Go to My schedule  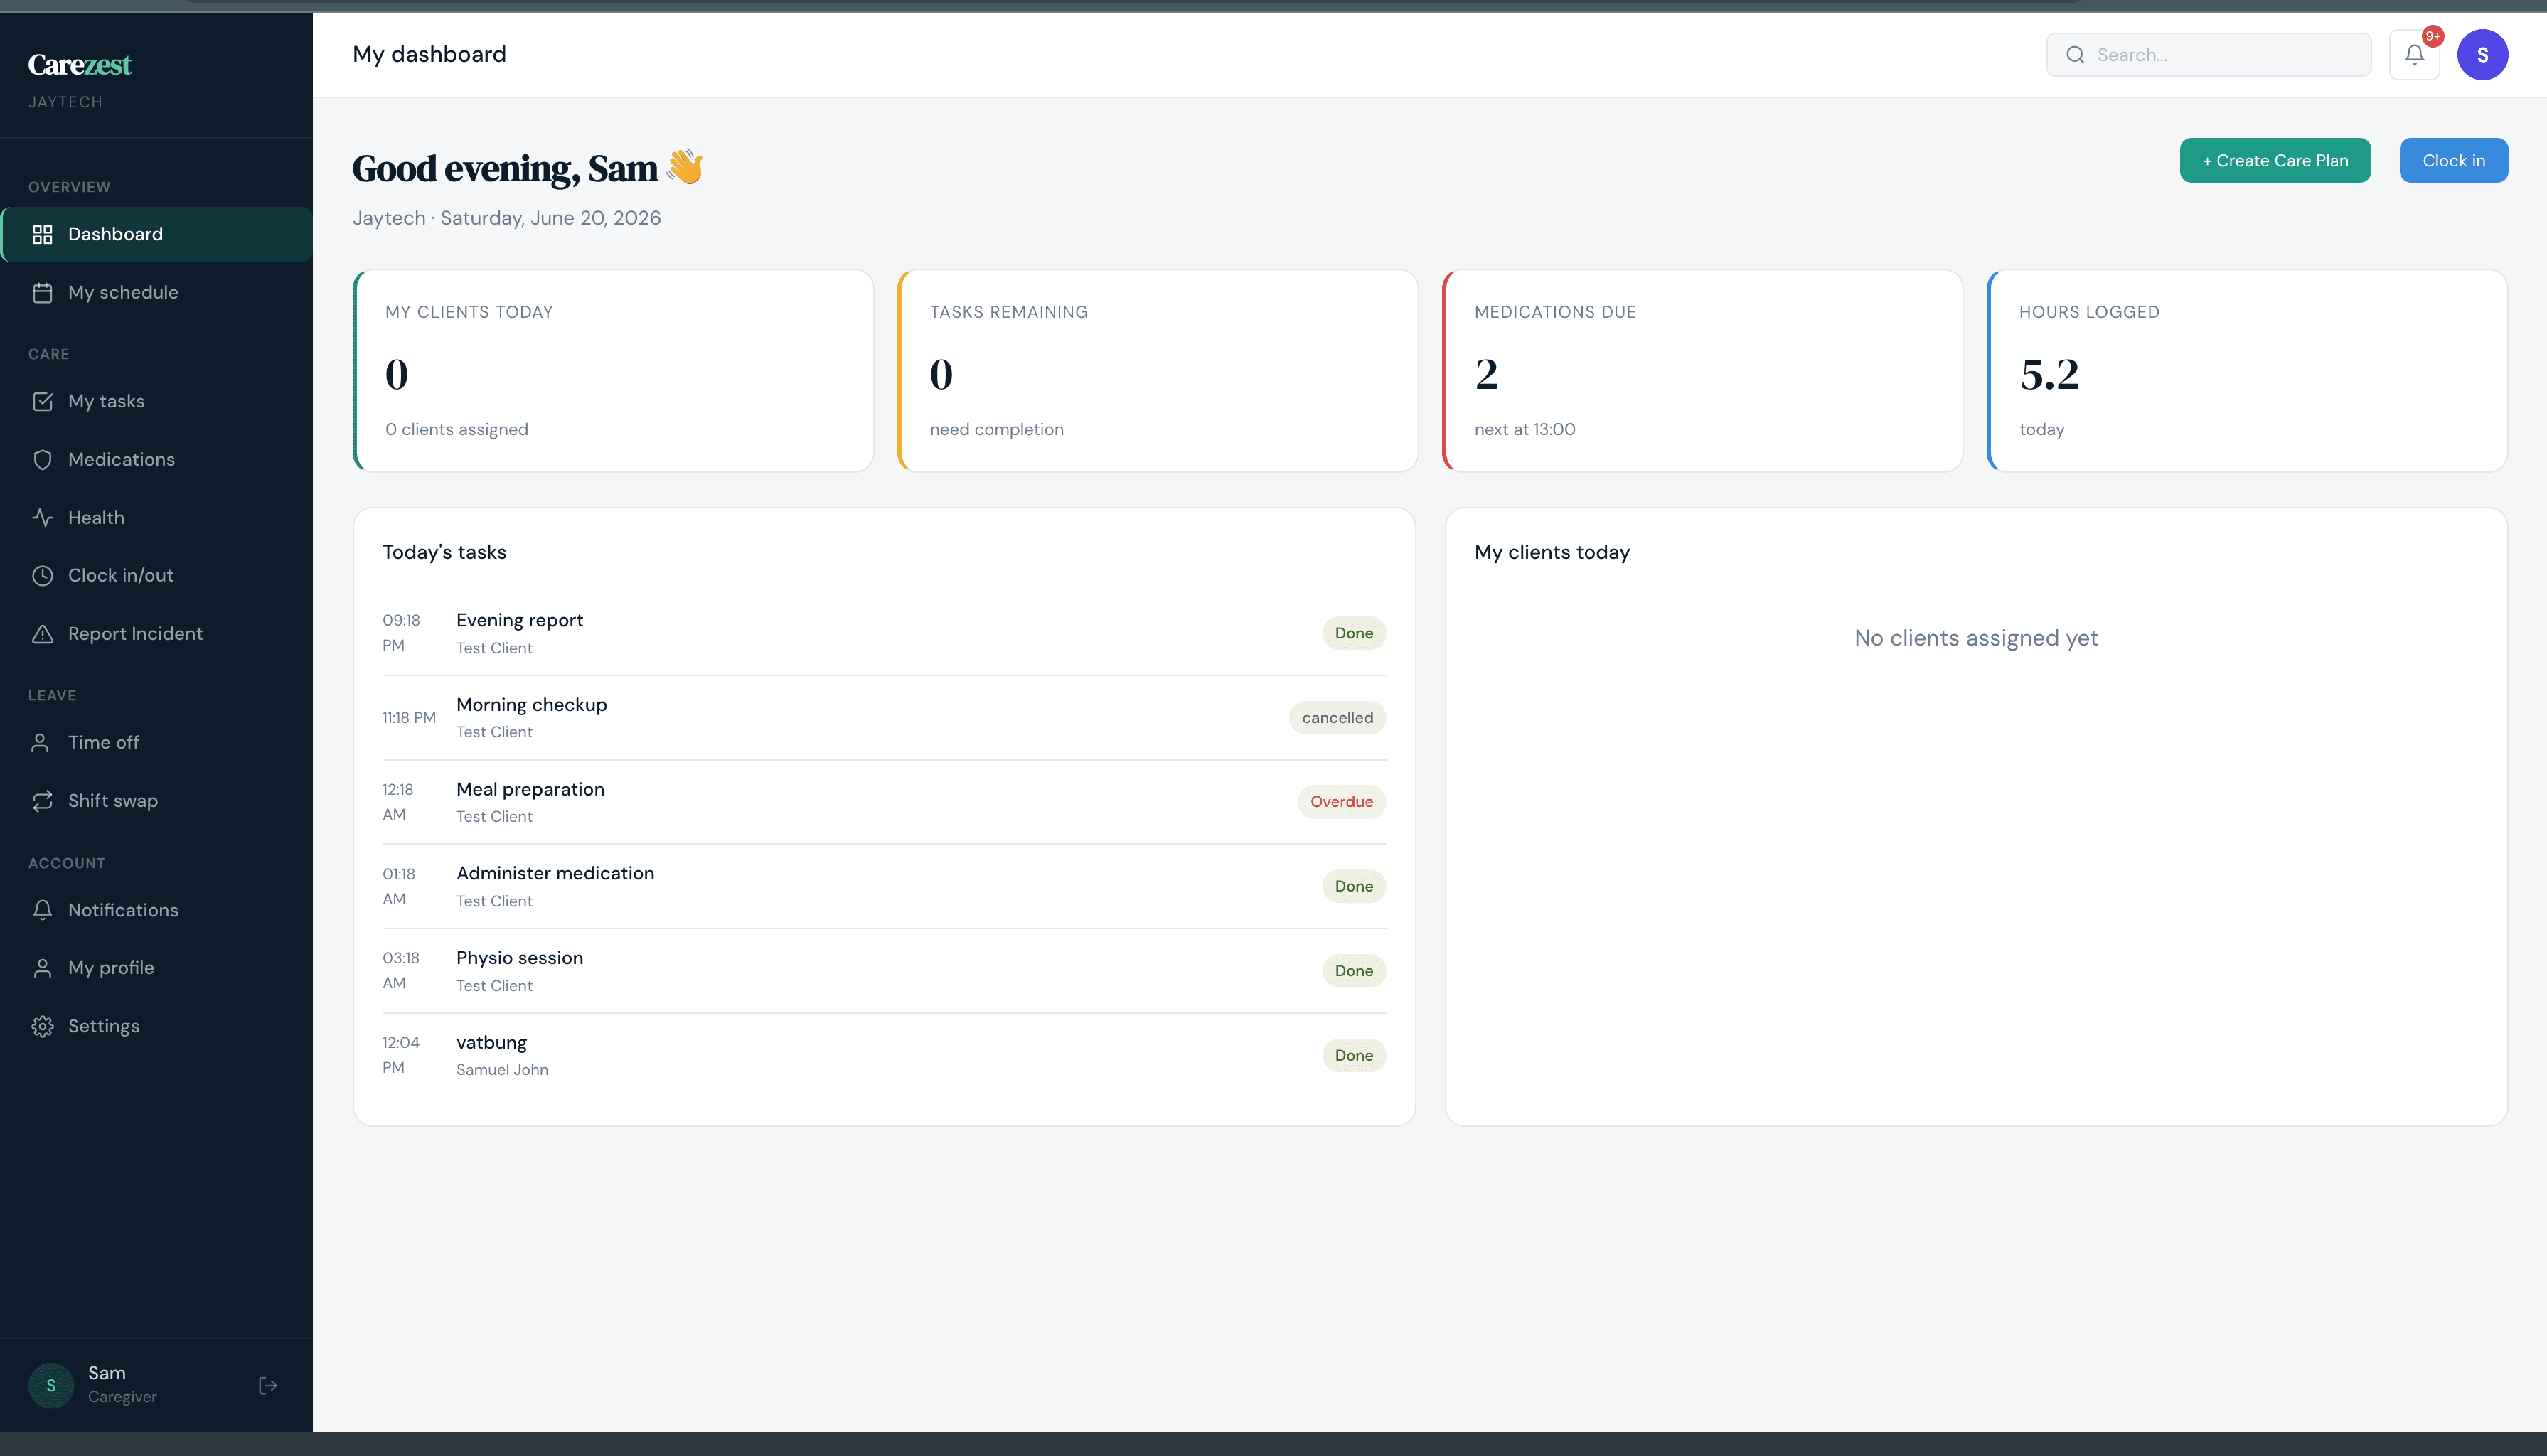coord(157,292)
